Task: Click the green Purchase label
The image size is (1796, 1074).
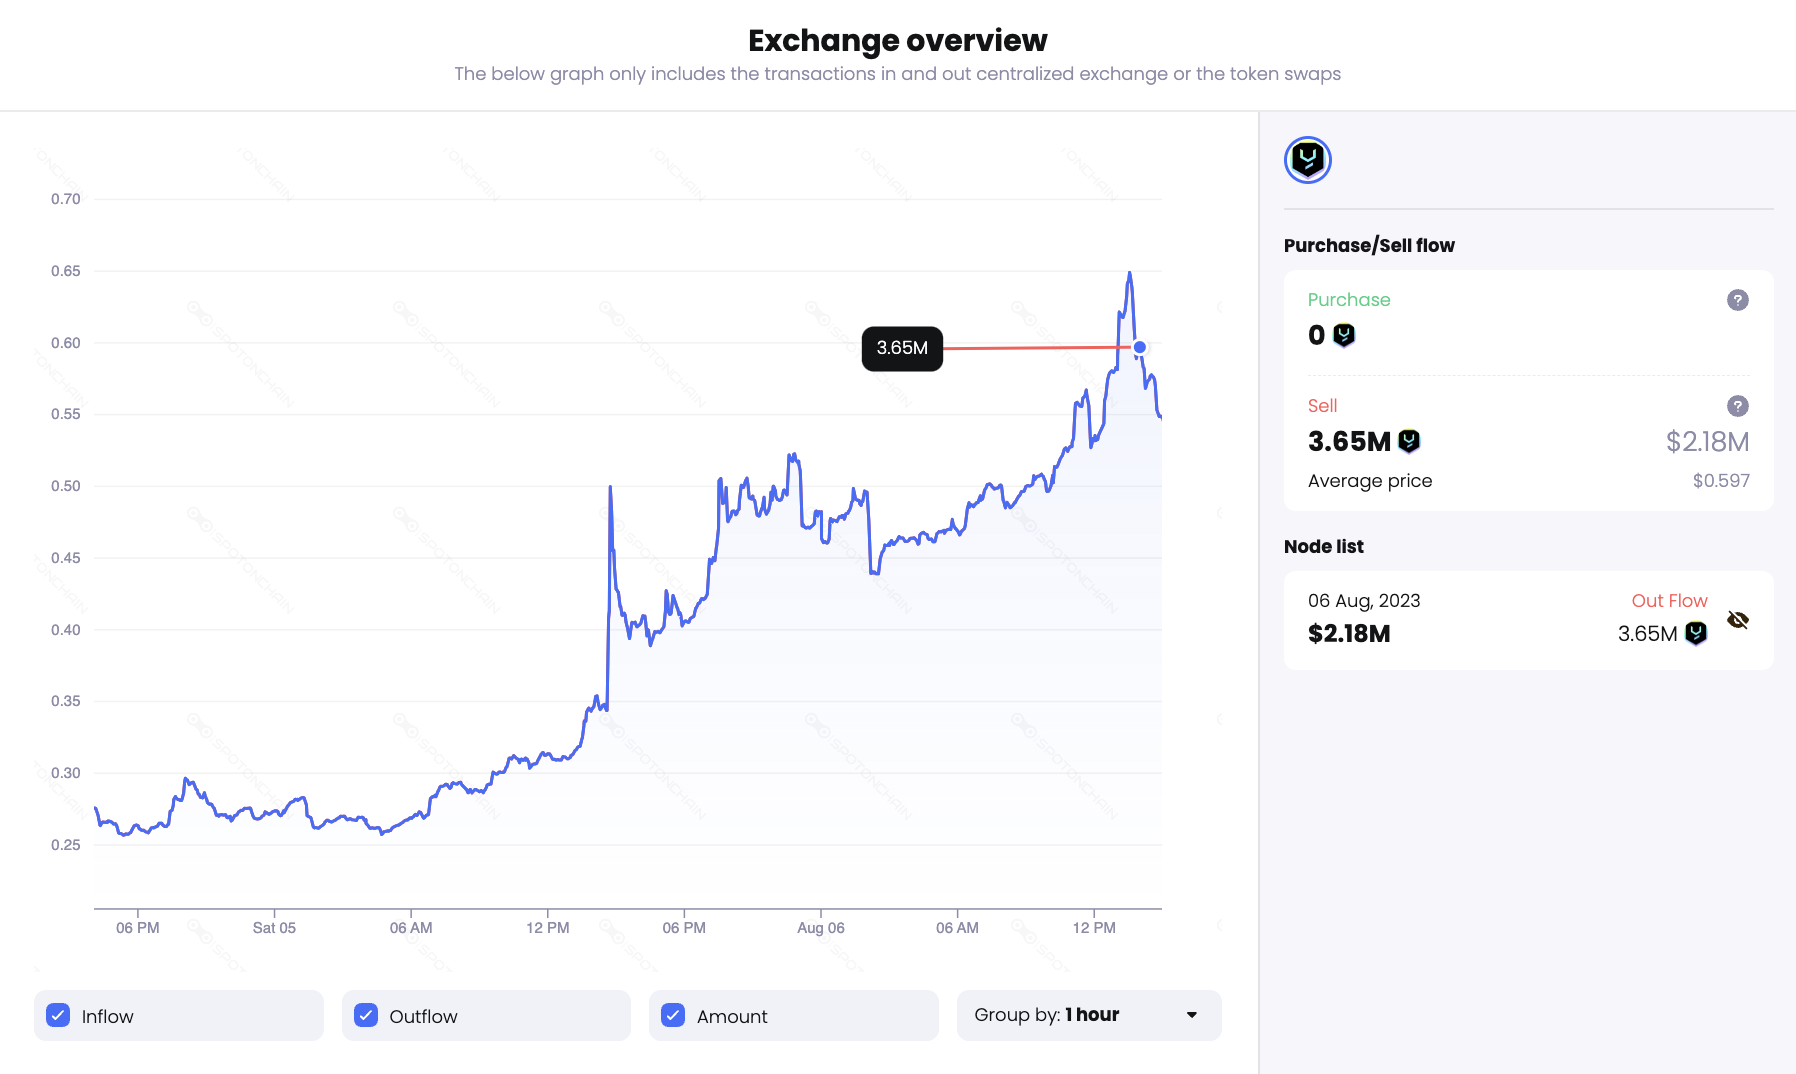Action: (x=1349, y=299)
